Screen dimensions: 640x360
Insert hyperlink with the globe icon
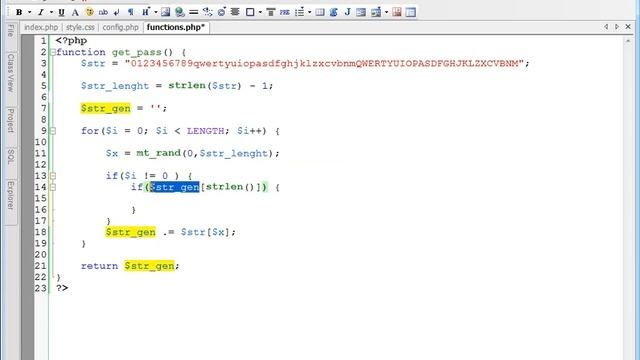(x=180, y=12)
